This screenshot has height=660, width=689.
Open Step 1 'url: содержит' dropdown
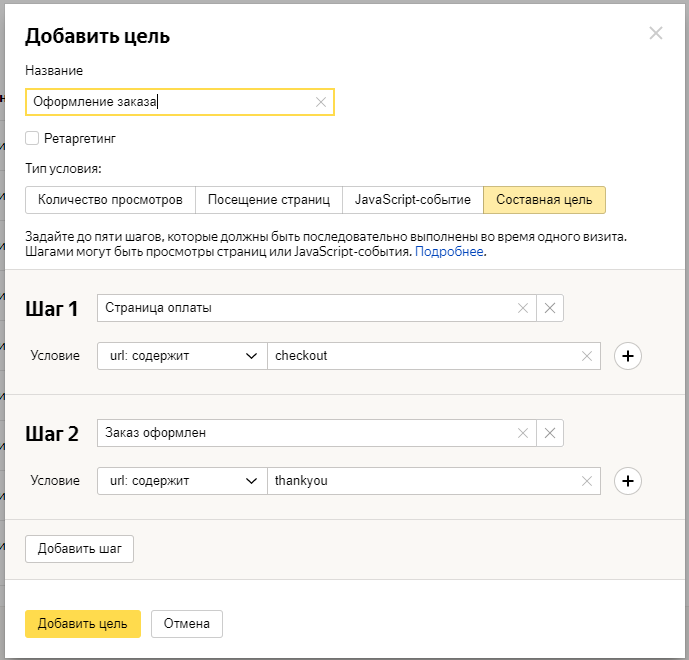(182, 356)
